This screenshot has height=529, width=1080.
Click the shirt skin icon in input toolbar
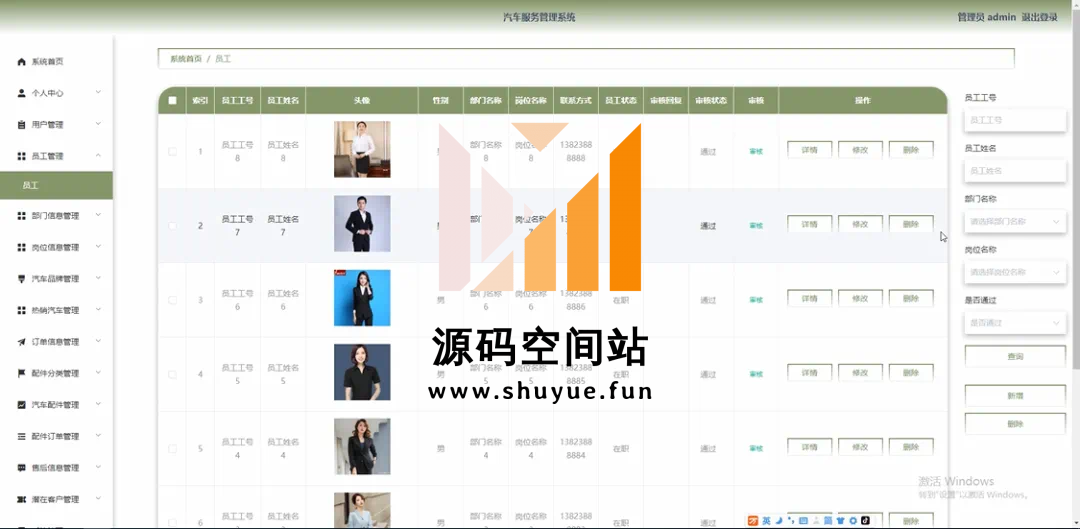click(x=840, y=521)
